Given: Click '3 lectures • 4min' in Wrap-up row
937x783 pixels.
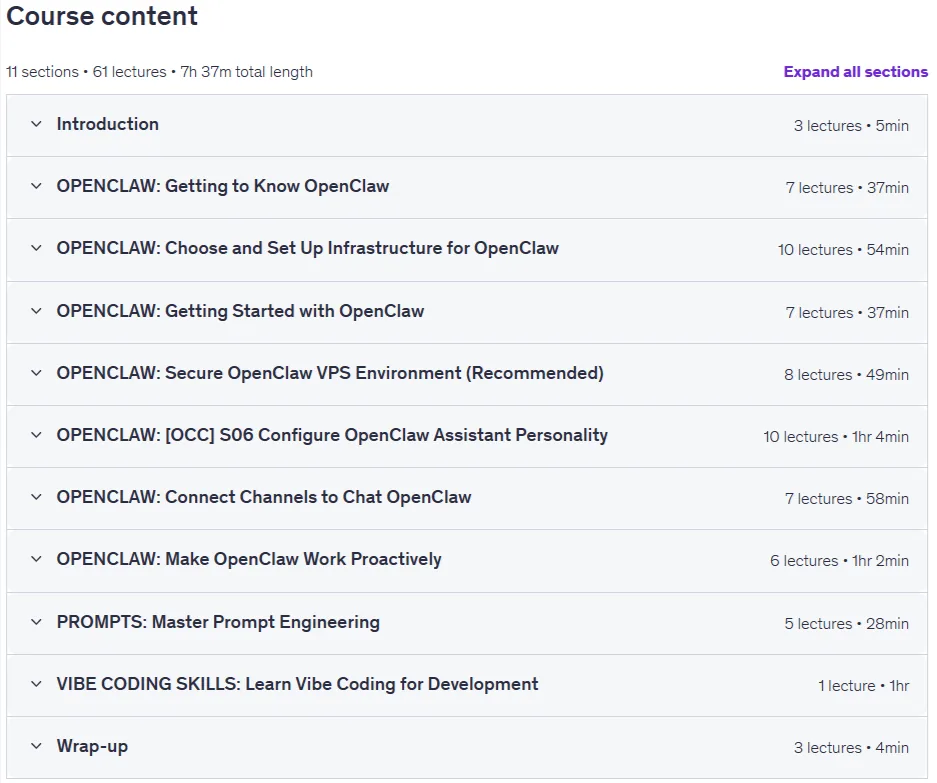Looking at the screenshot, I should [x=851, y=748].
